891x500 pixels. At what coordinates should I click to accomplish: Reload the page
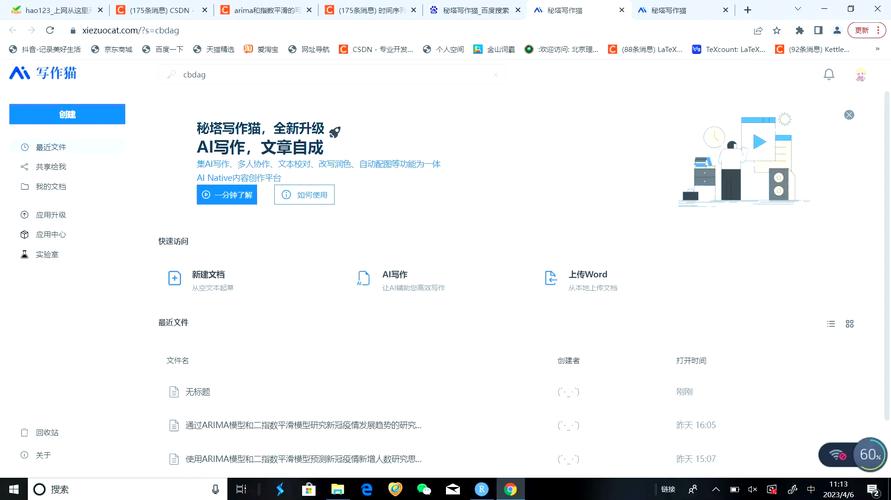tap(50, 30)
